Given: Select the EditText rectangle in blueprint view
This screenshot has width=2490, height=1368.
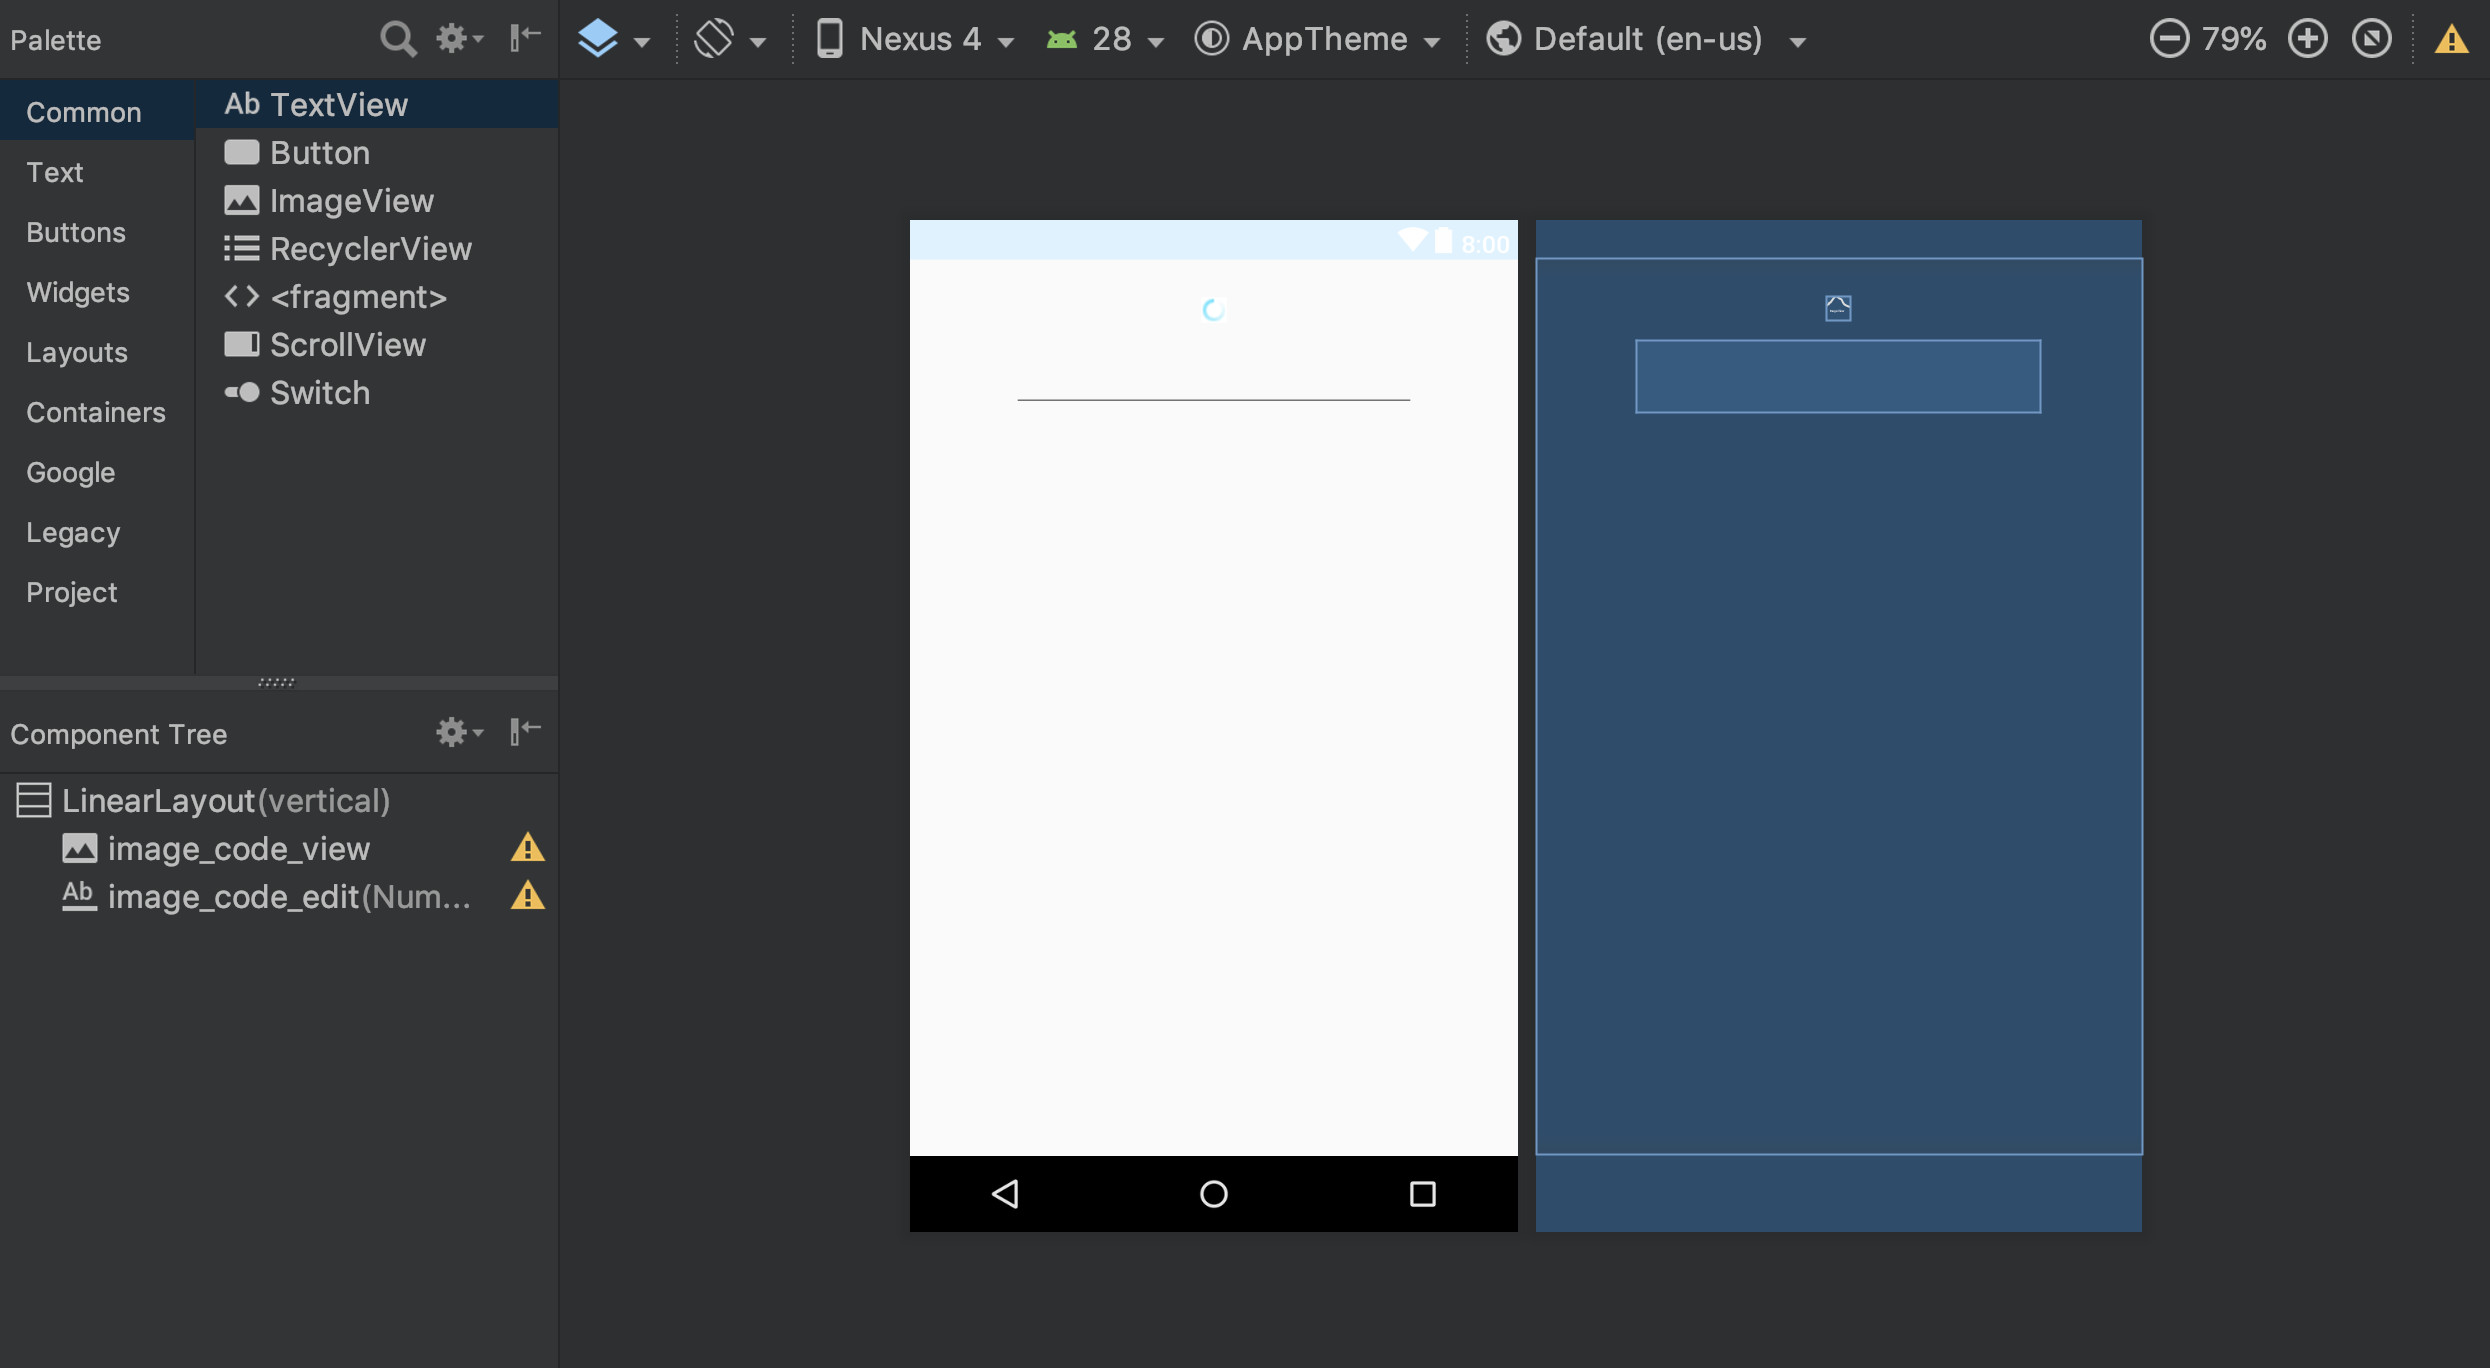Looking at the screenshot, I should click(x=1838, y=376).
